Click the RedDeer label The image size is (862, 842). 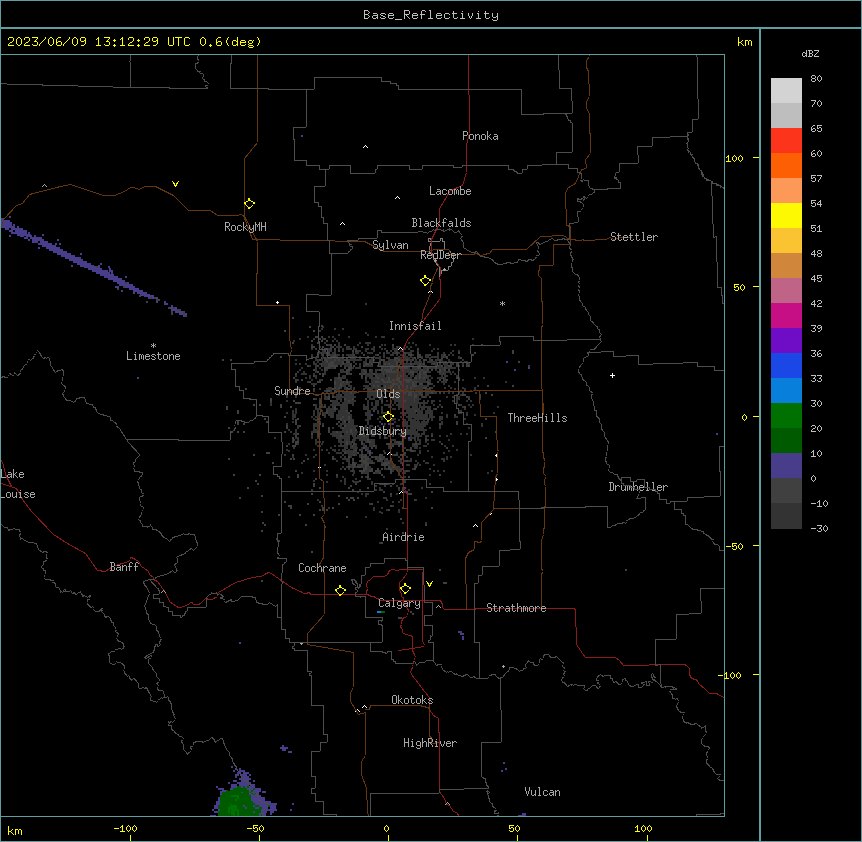440,255
